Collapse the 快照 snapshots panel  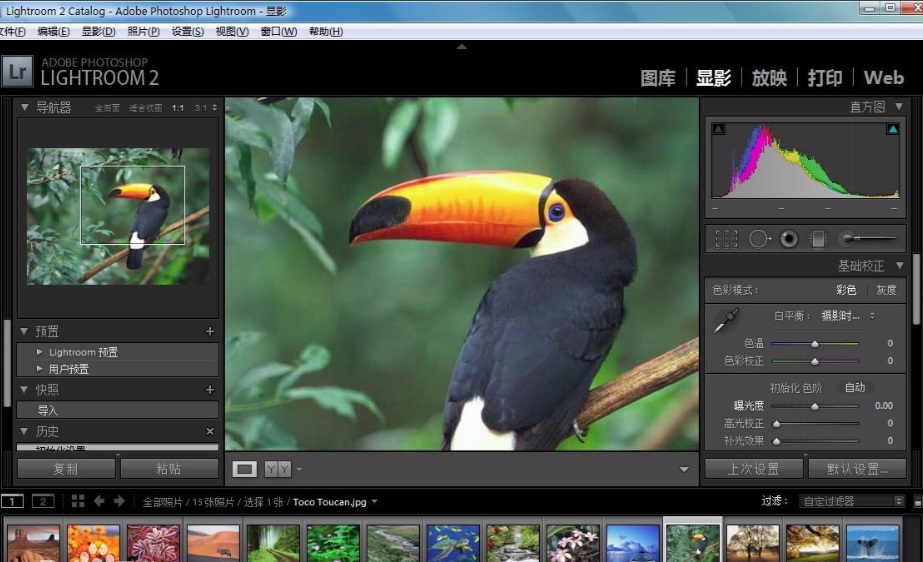(24, 390)
